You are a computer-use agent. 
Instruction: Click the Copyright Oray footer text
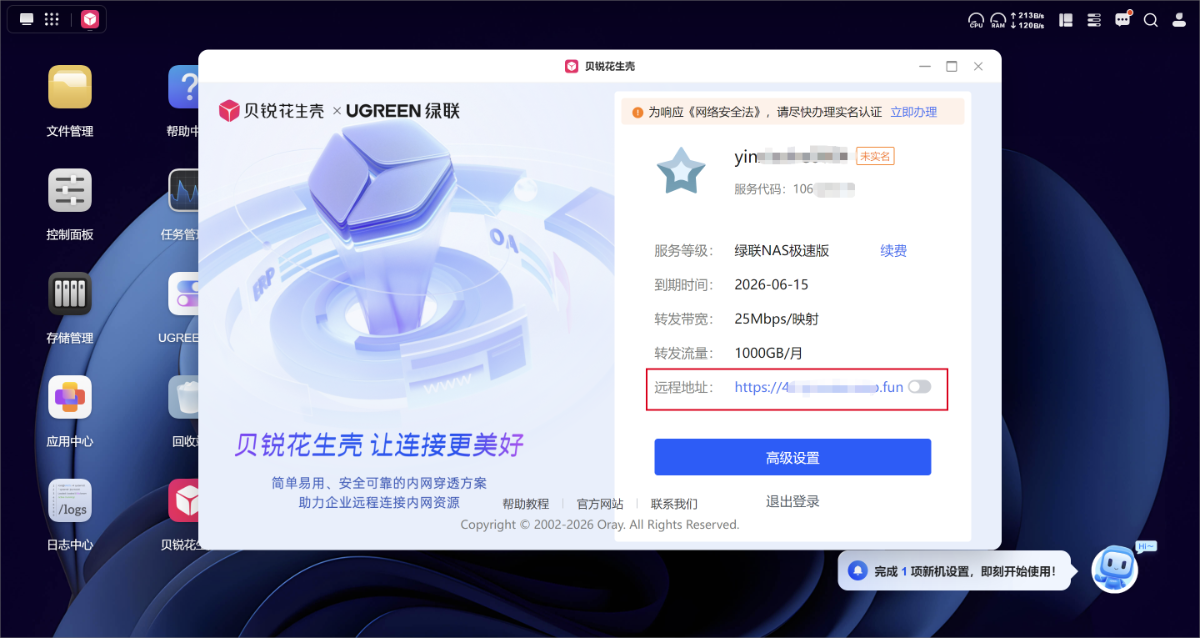pos(600,525)
